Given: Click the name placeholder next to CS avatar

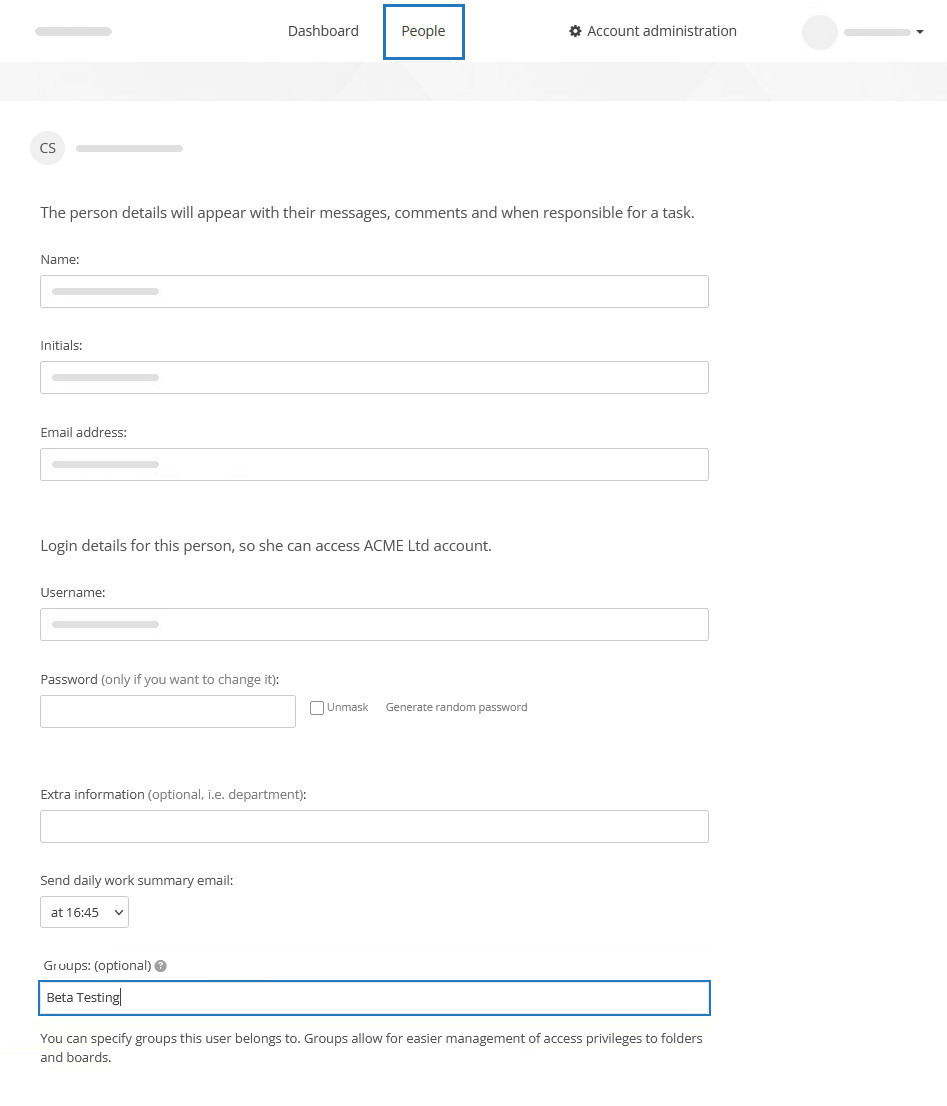Looking at the screenshot, I should click(x=129, y=147).
